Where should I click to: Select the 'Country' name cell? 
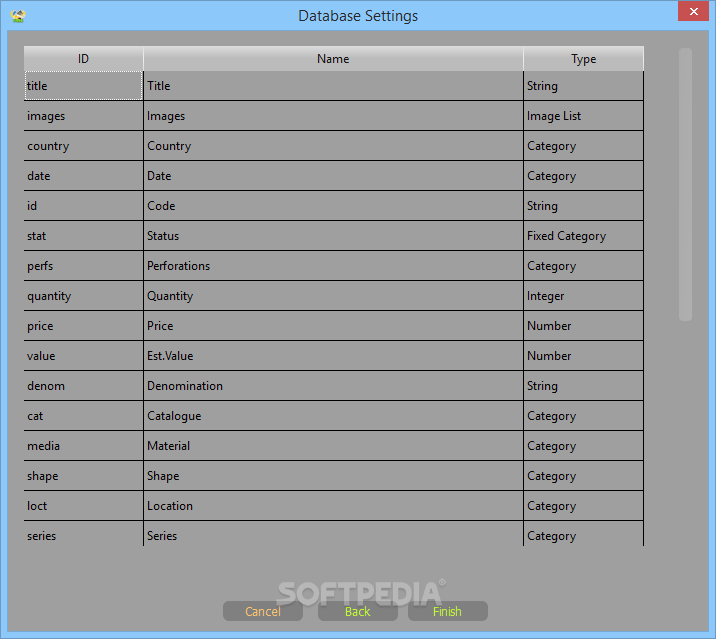(333, 146)
